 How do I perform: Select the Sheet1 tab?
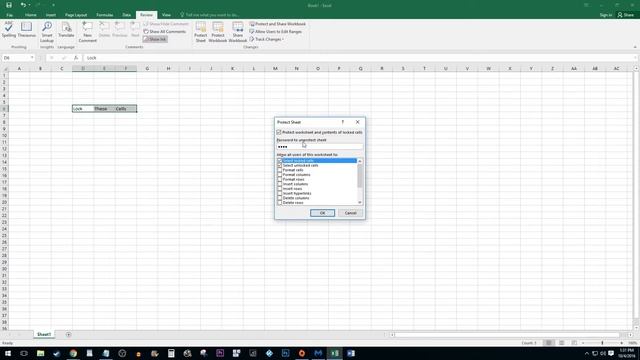click(44, 334)
